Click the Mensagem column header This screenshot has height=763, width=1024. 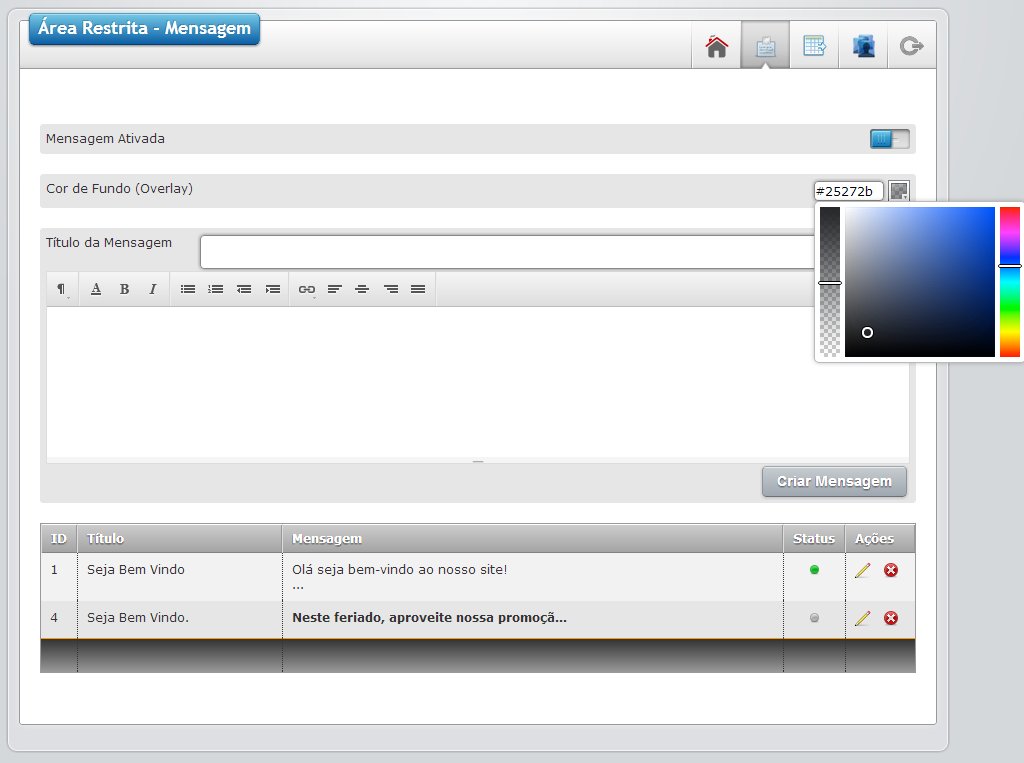(533, 538)
